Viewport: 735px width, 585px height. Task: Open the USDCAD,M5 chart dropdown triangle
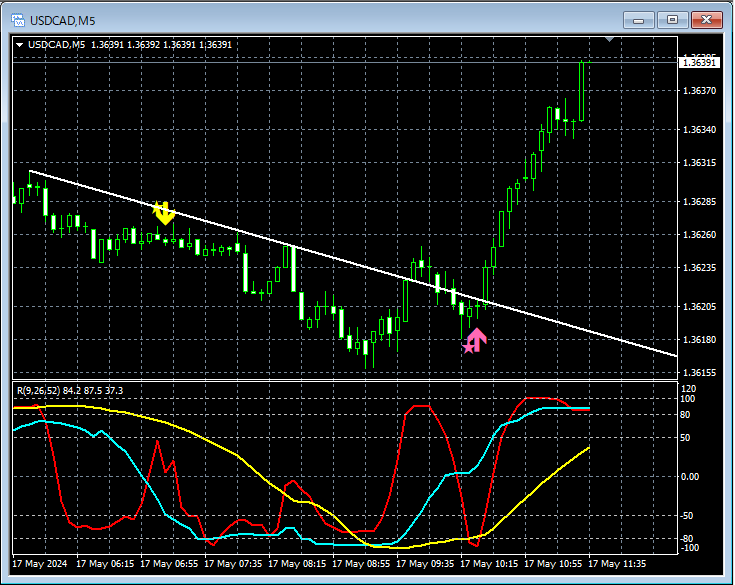tap(19, 44)
